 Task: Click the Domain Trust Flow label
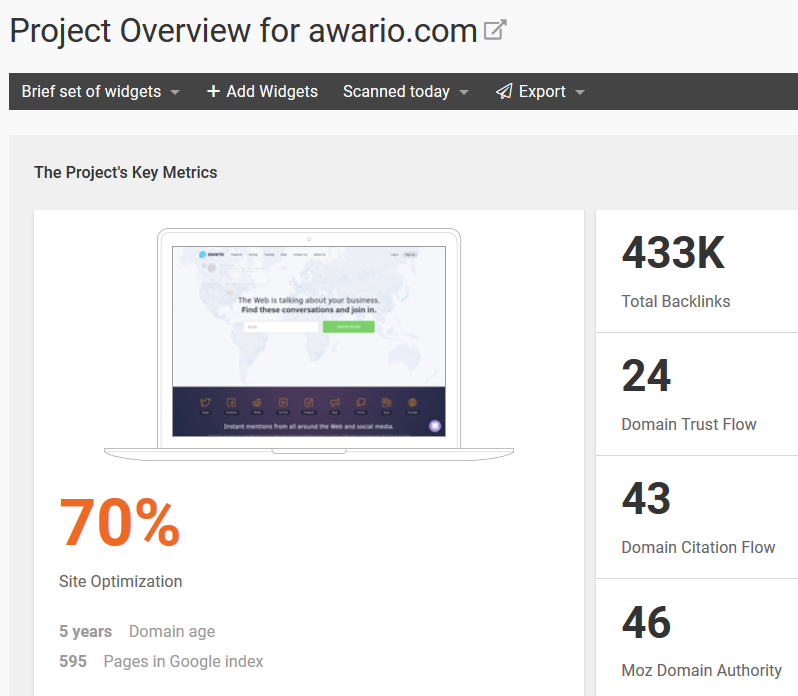[x=689, y=424]
